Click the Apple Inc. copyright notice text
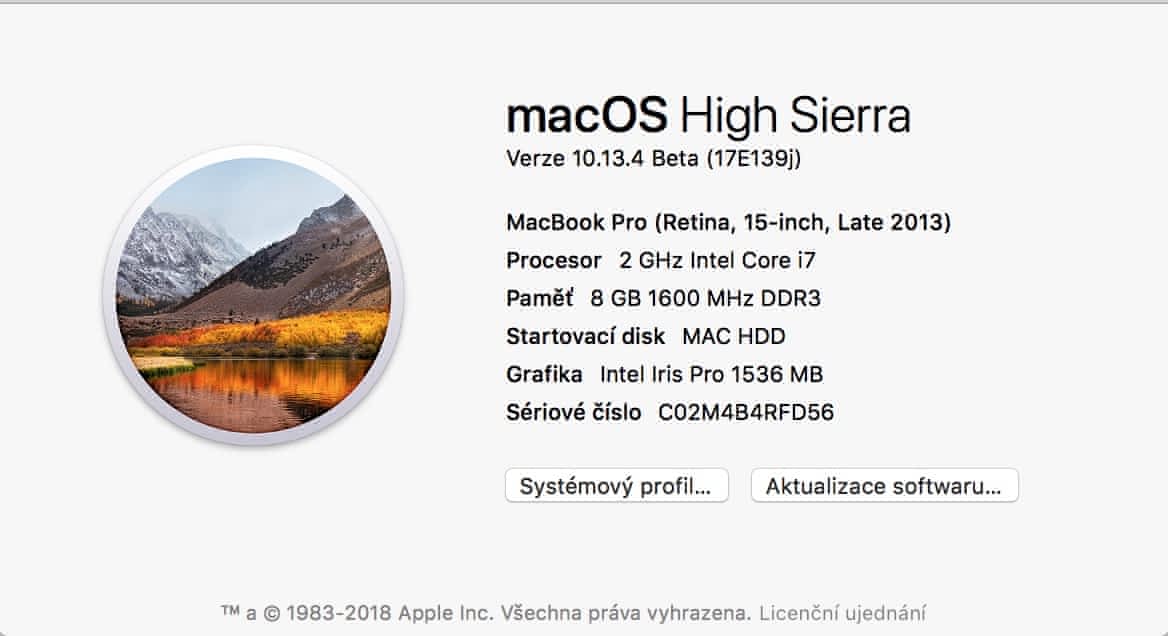 (485, 612)
